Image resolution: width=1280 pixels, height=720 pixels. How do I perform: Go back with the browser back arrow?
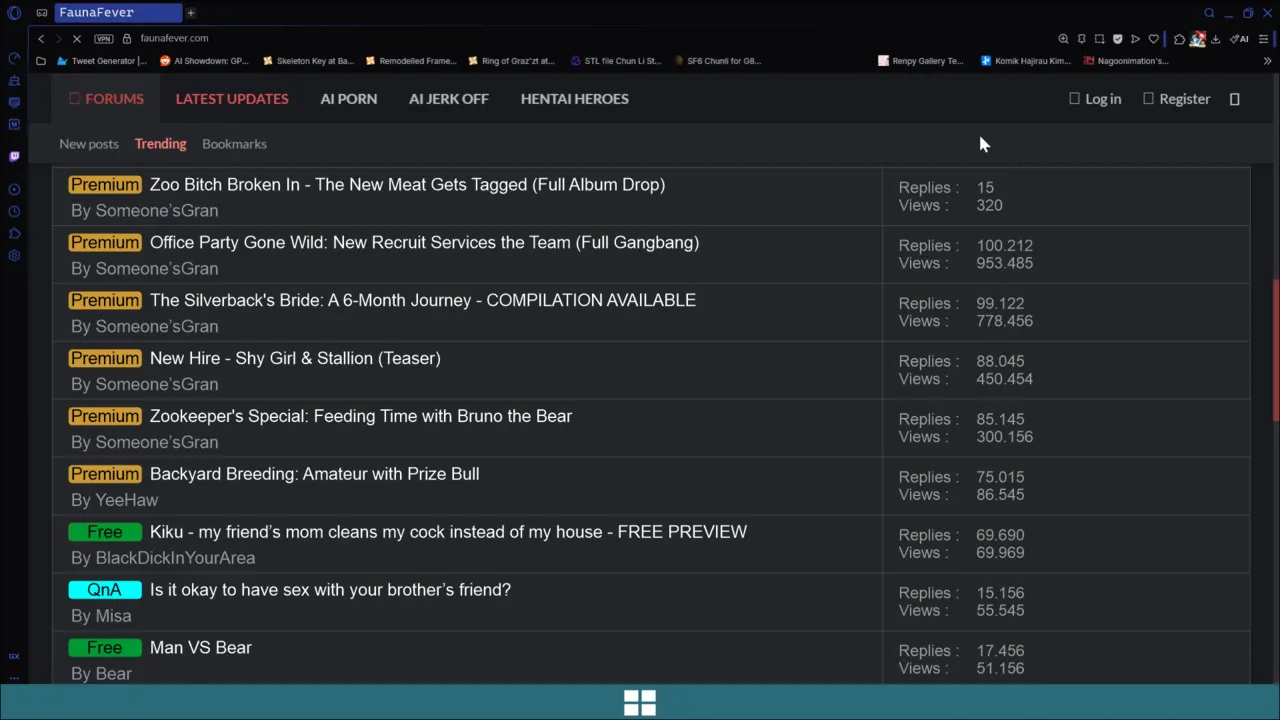point(41,39)
